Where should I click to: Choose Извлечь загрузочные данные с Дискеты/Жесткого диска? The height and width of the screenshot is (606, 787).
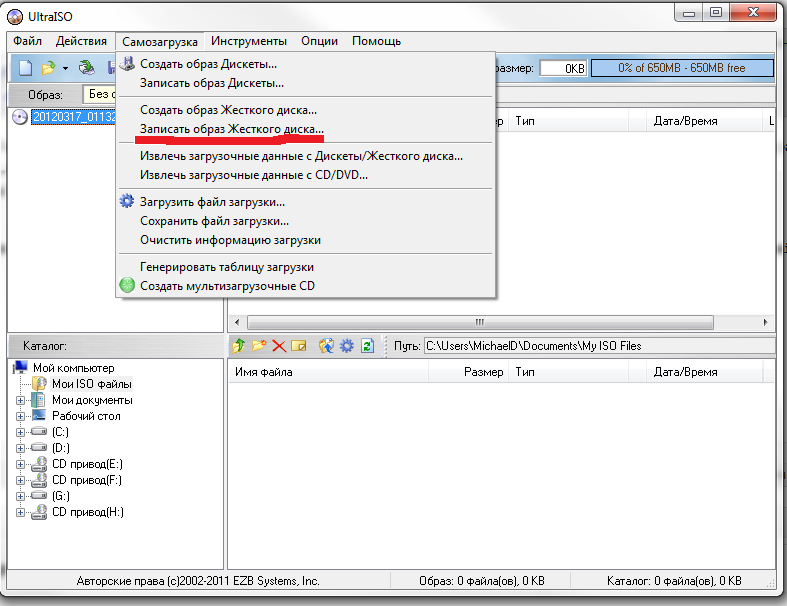click(306, 156)
